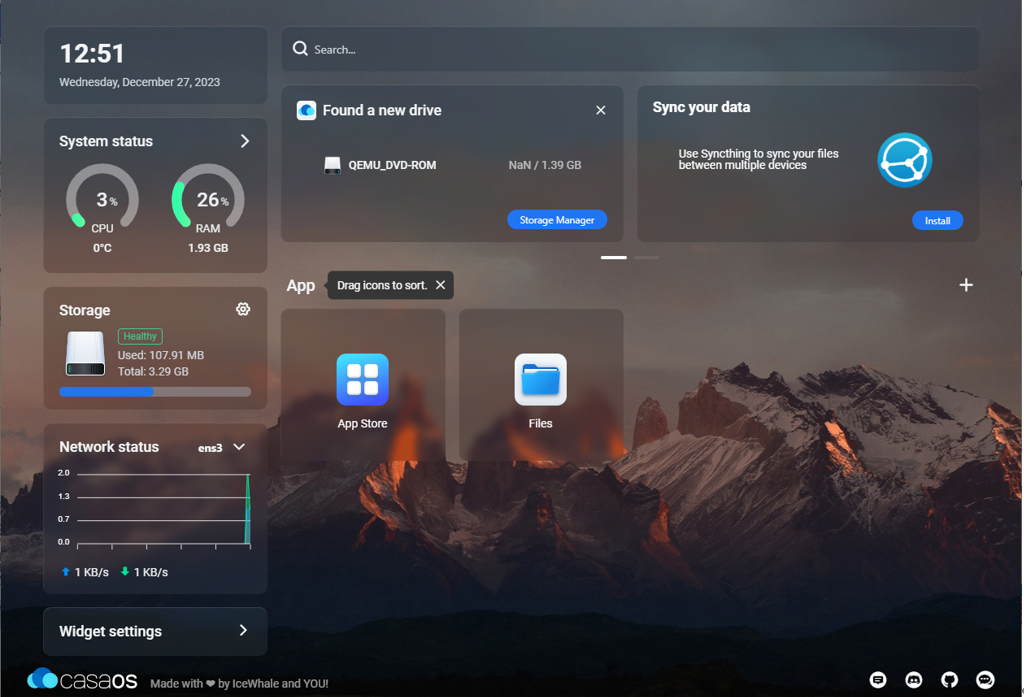1024x697 pixels.
Task: Dismiss the Drag icons to sort tip
Action: [x=440, y=285]
